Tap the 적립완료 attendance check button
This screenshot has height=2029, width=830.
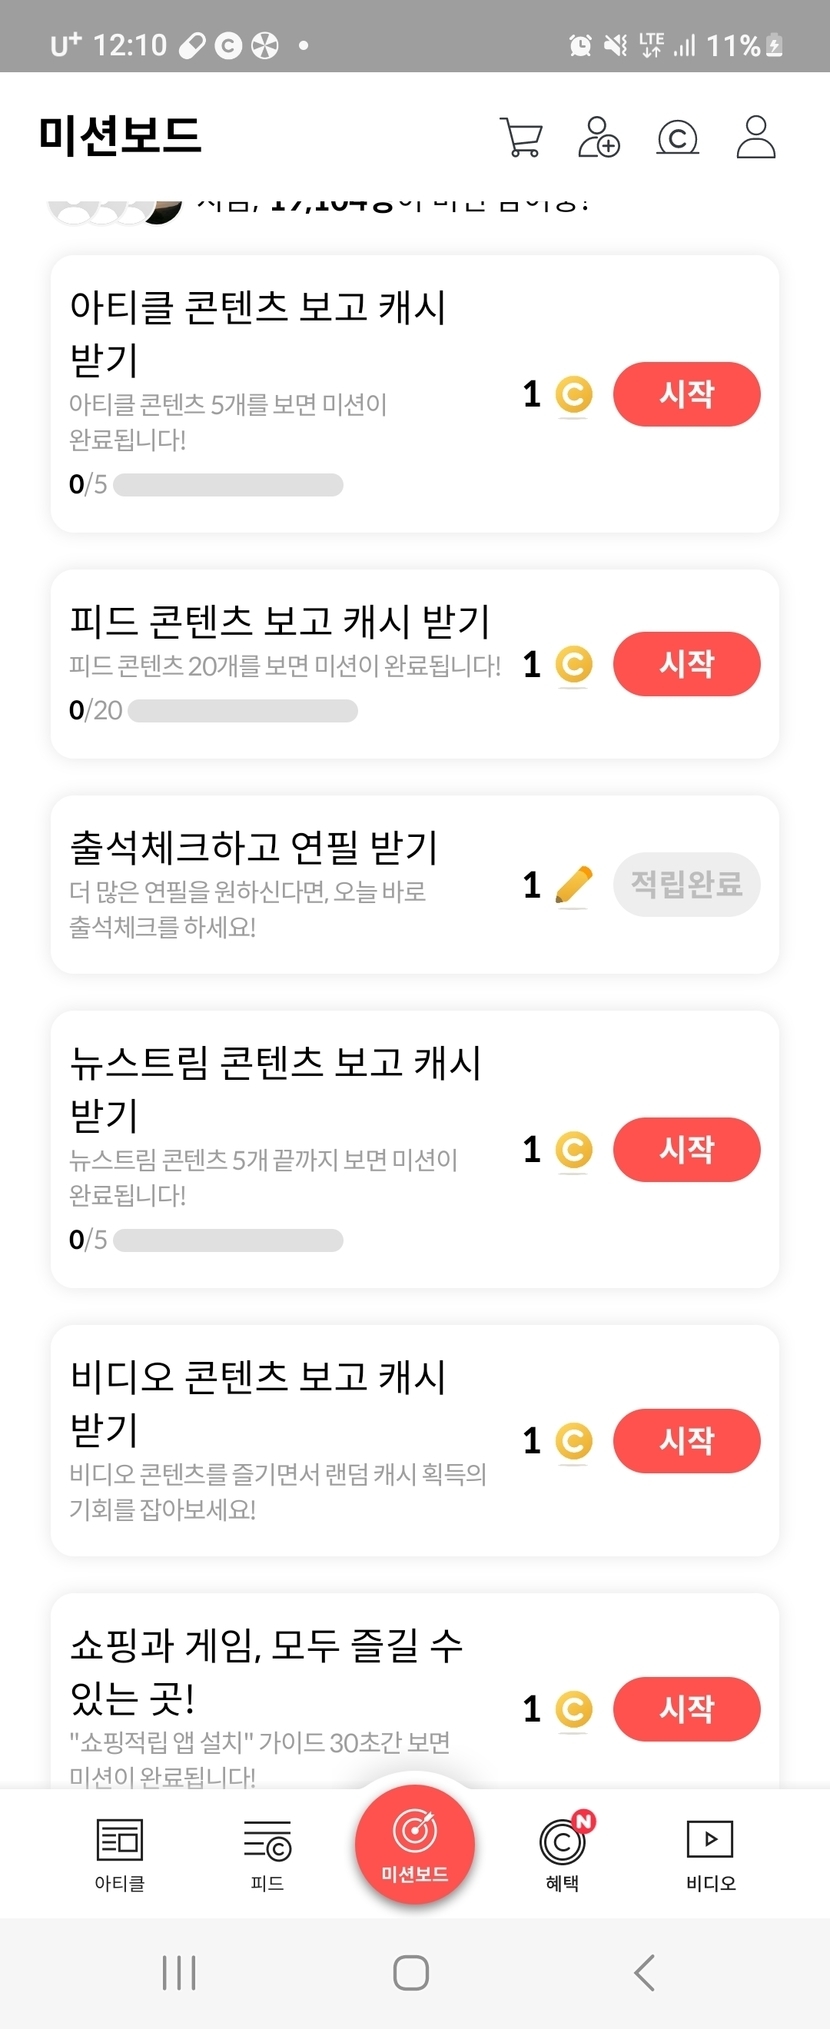tap(686, 885)
